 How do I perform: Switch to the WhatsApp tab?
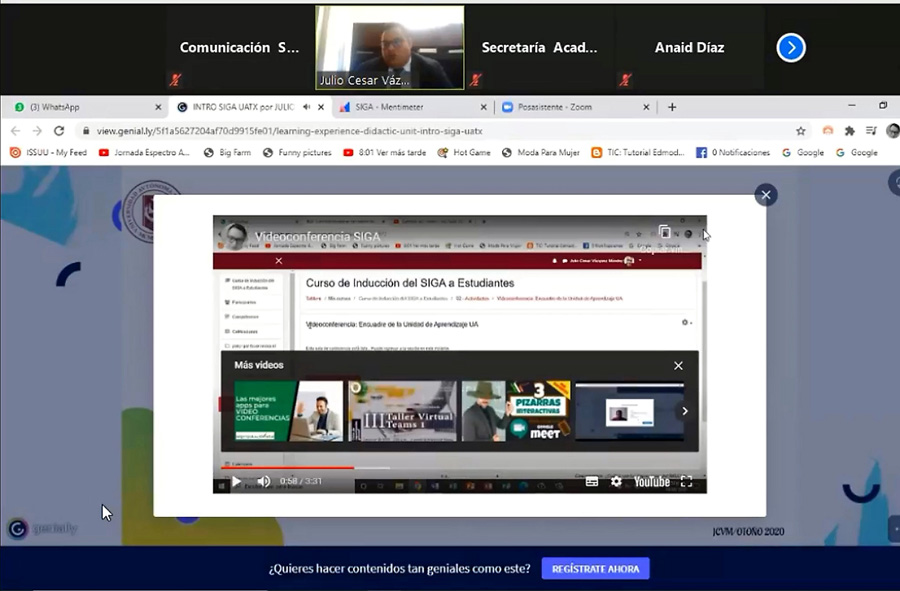87,107
